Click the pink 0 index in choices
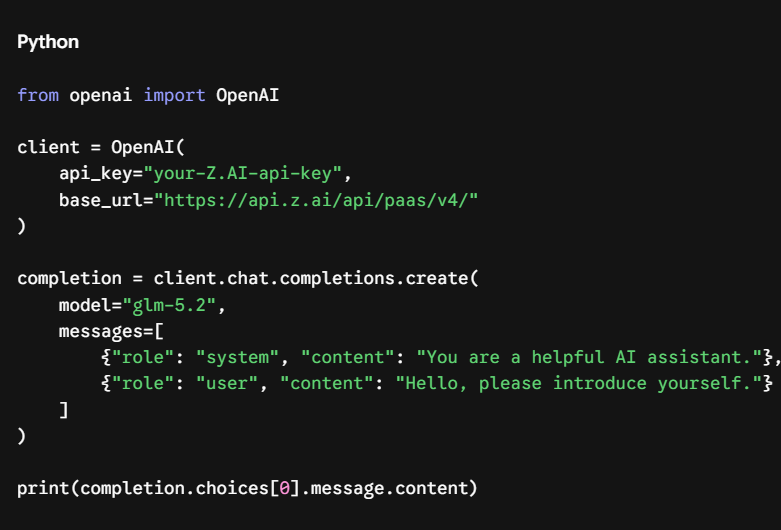This screenshot has width=781, height=530. 284,488
